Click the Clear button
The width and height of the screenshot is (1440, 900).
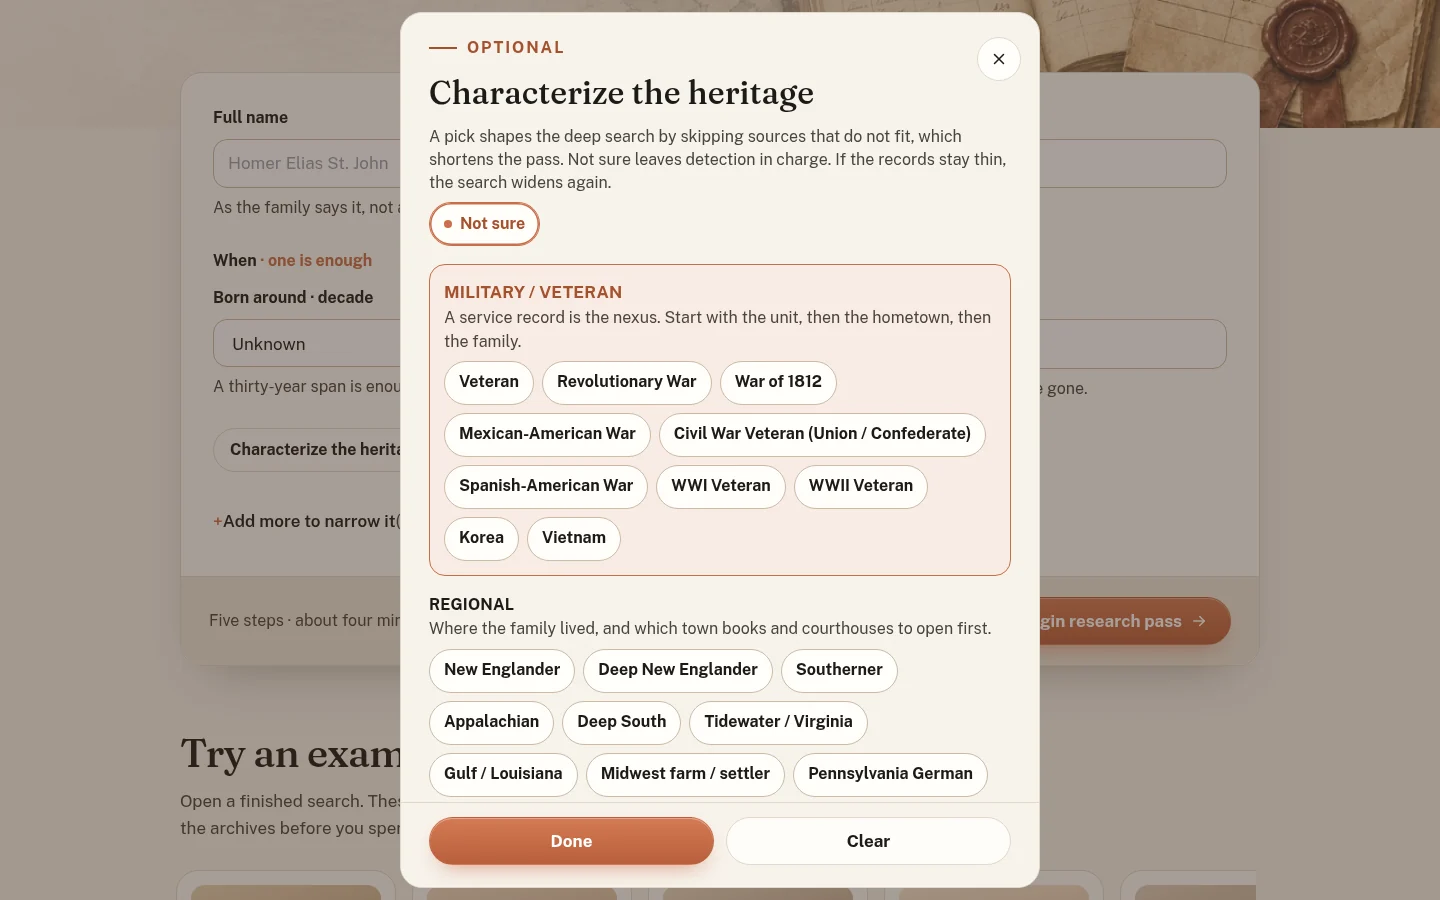click(x=868, y=841)
